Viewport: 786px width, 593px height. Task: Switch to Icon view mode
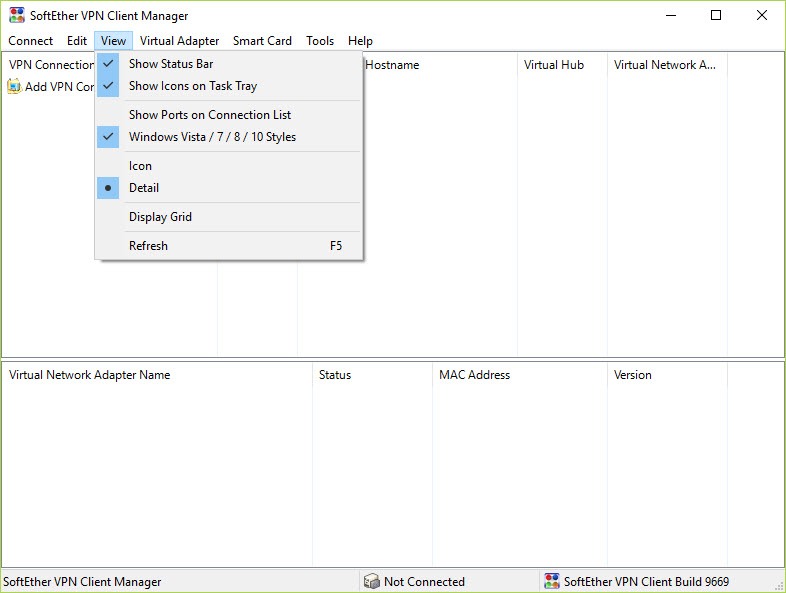coord(141,166)
